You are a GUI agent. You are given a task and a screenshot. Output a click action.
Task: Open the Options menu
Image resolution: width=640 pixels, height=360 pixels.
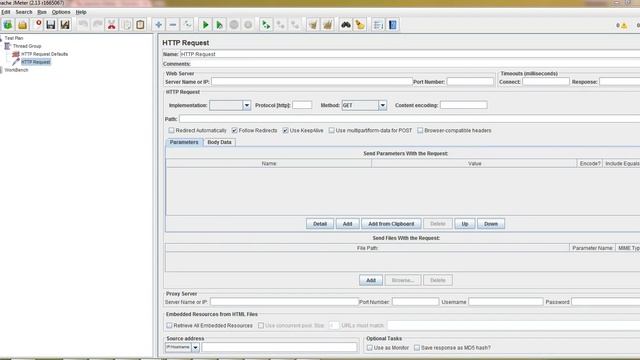pyautogui.click(x=61, y=12)
